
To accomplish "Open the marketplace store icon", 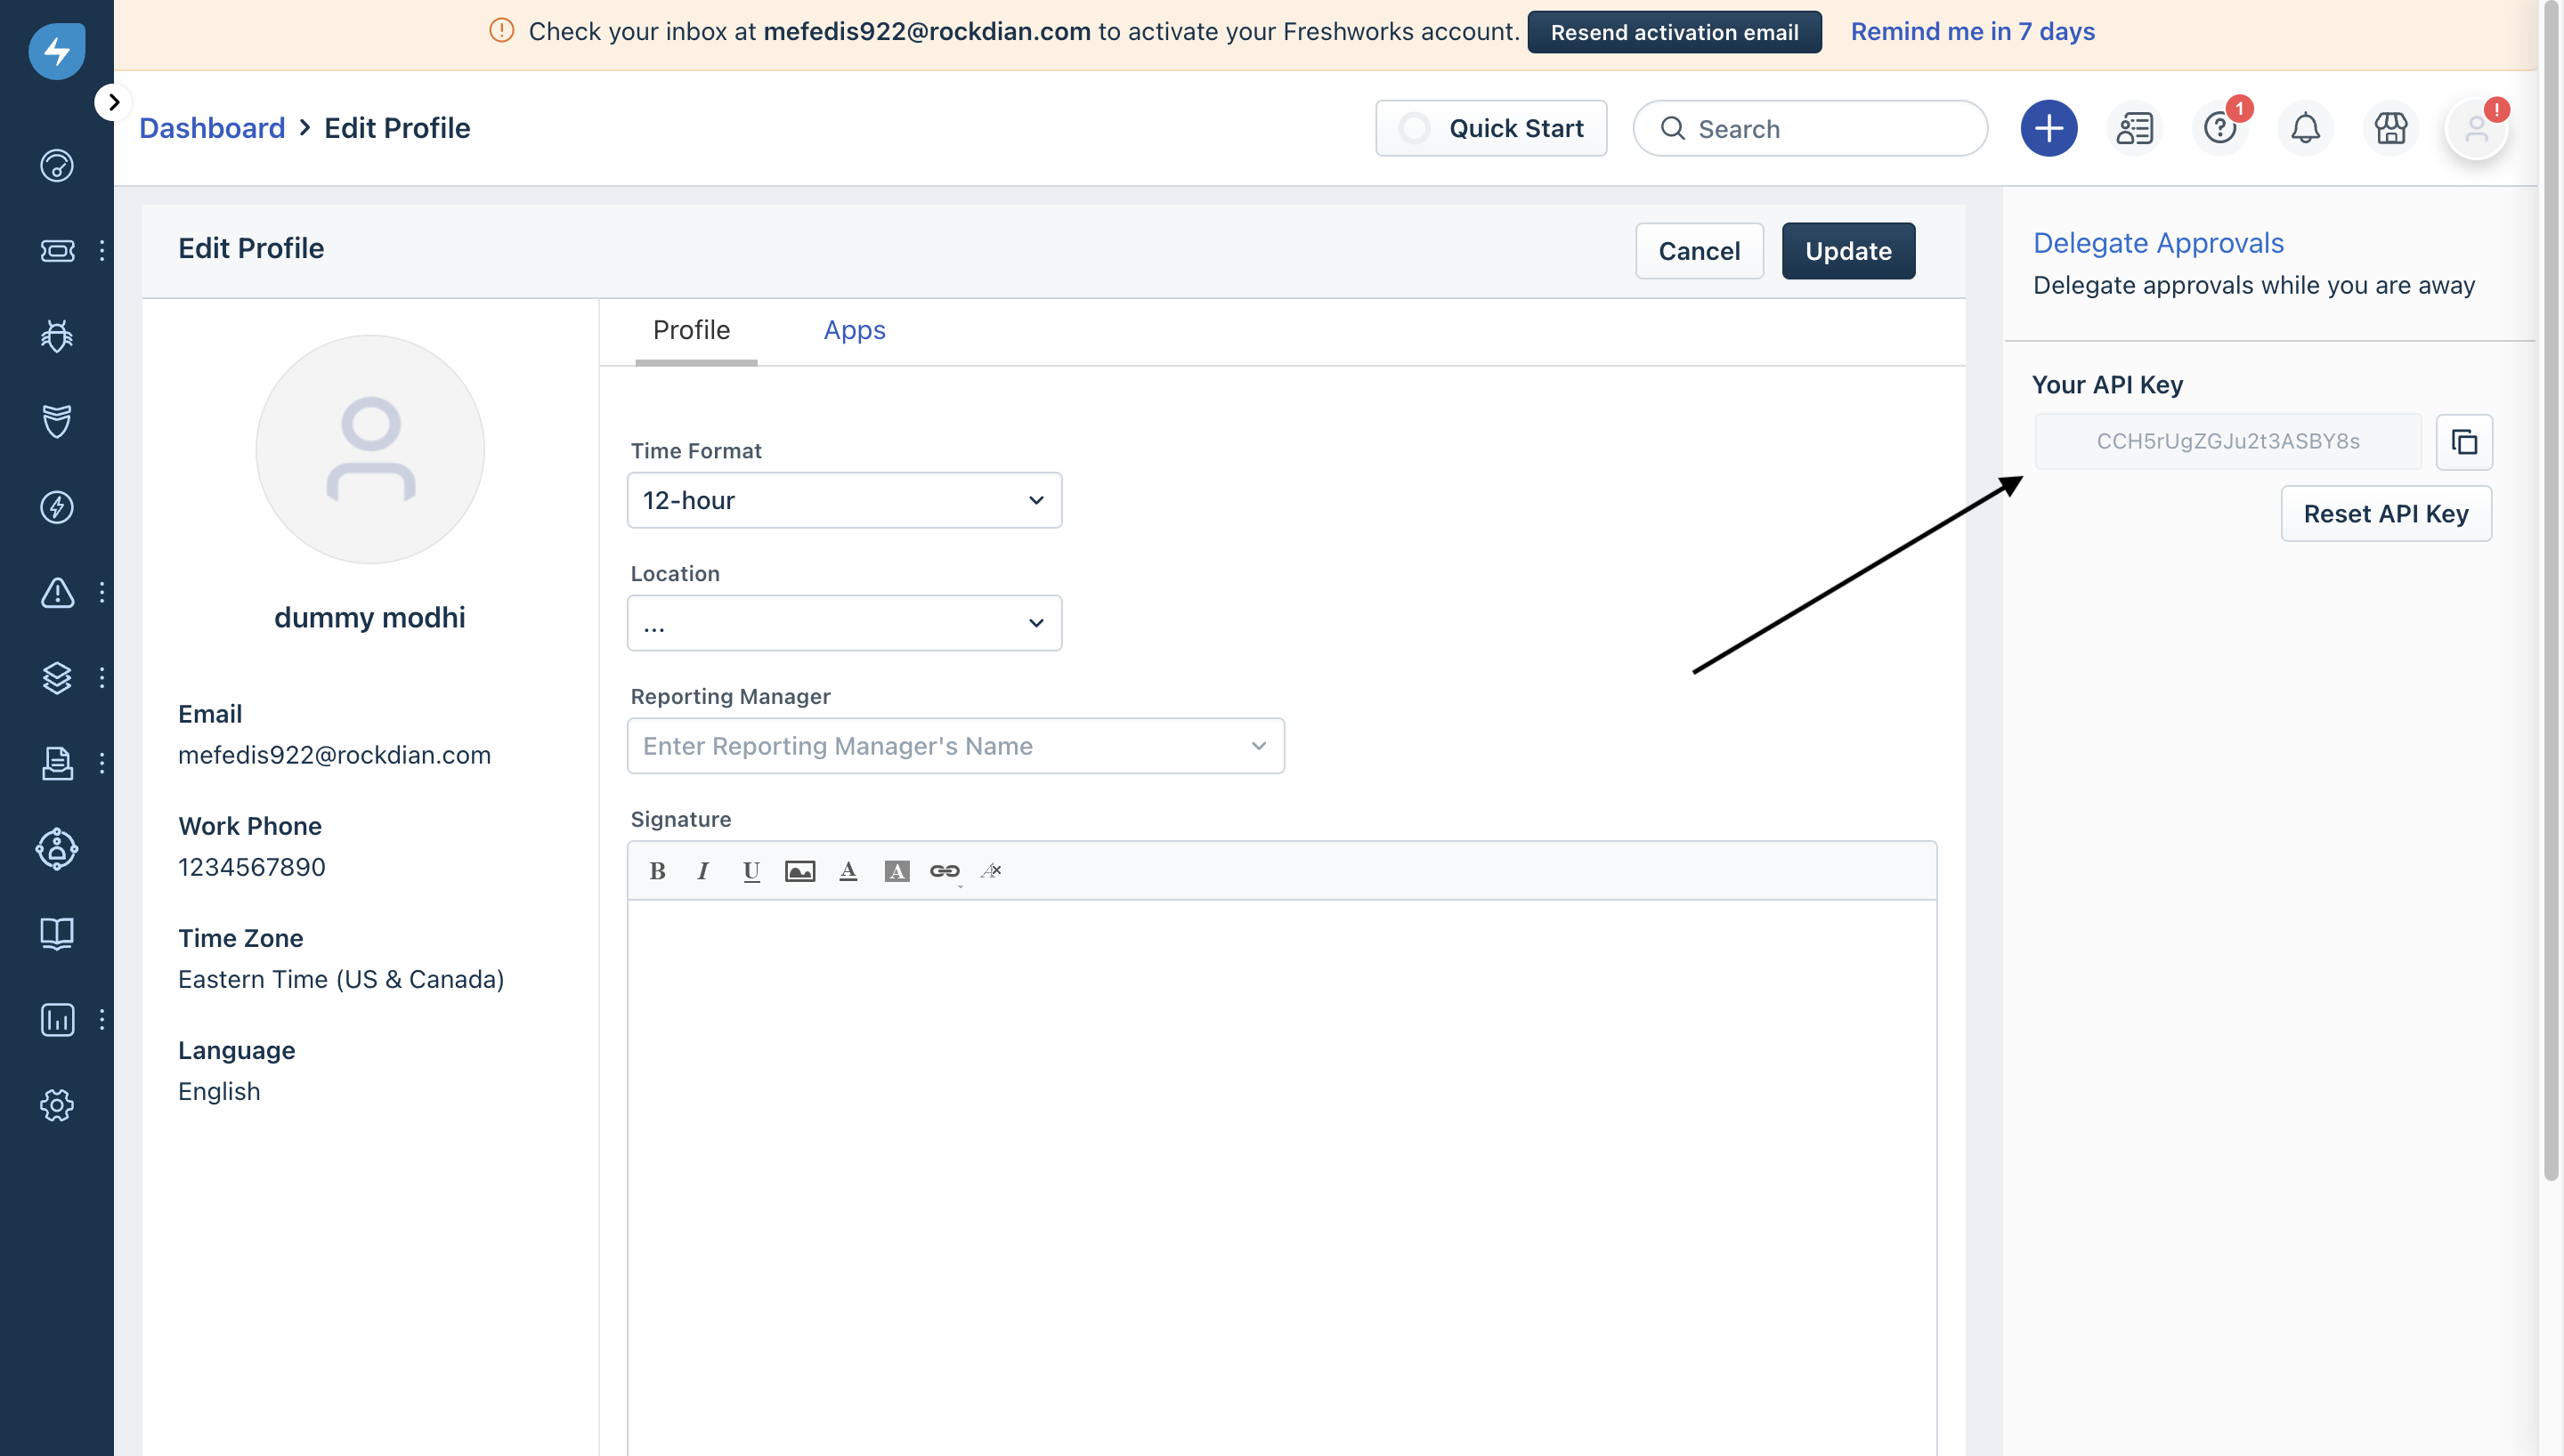I will click(2390, 128).
